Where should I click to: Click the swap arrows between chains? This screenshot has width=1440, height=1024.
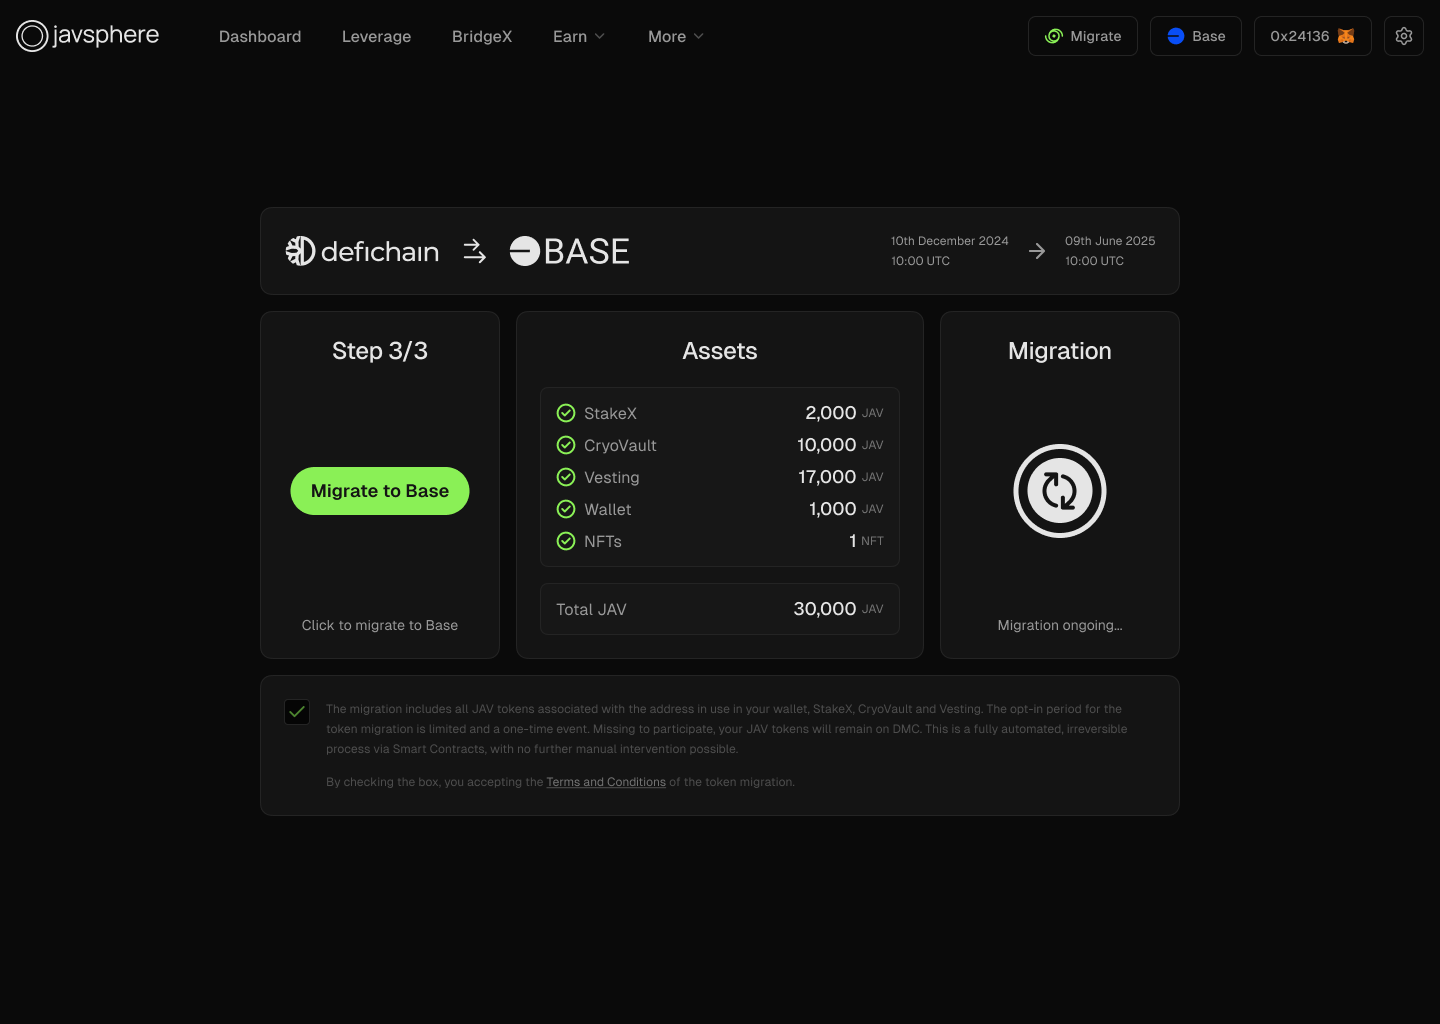(x=475, y=251)
